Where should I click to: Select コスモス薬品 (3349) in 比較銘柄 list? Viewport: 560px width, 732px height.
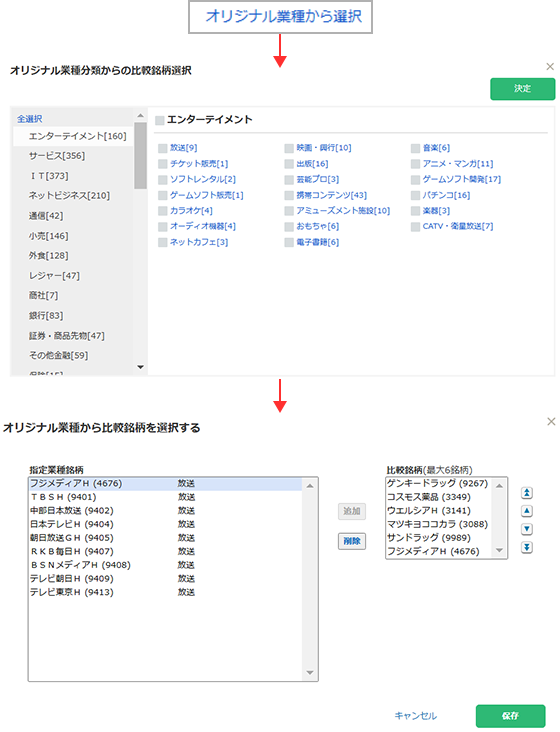tap(440, 497)
